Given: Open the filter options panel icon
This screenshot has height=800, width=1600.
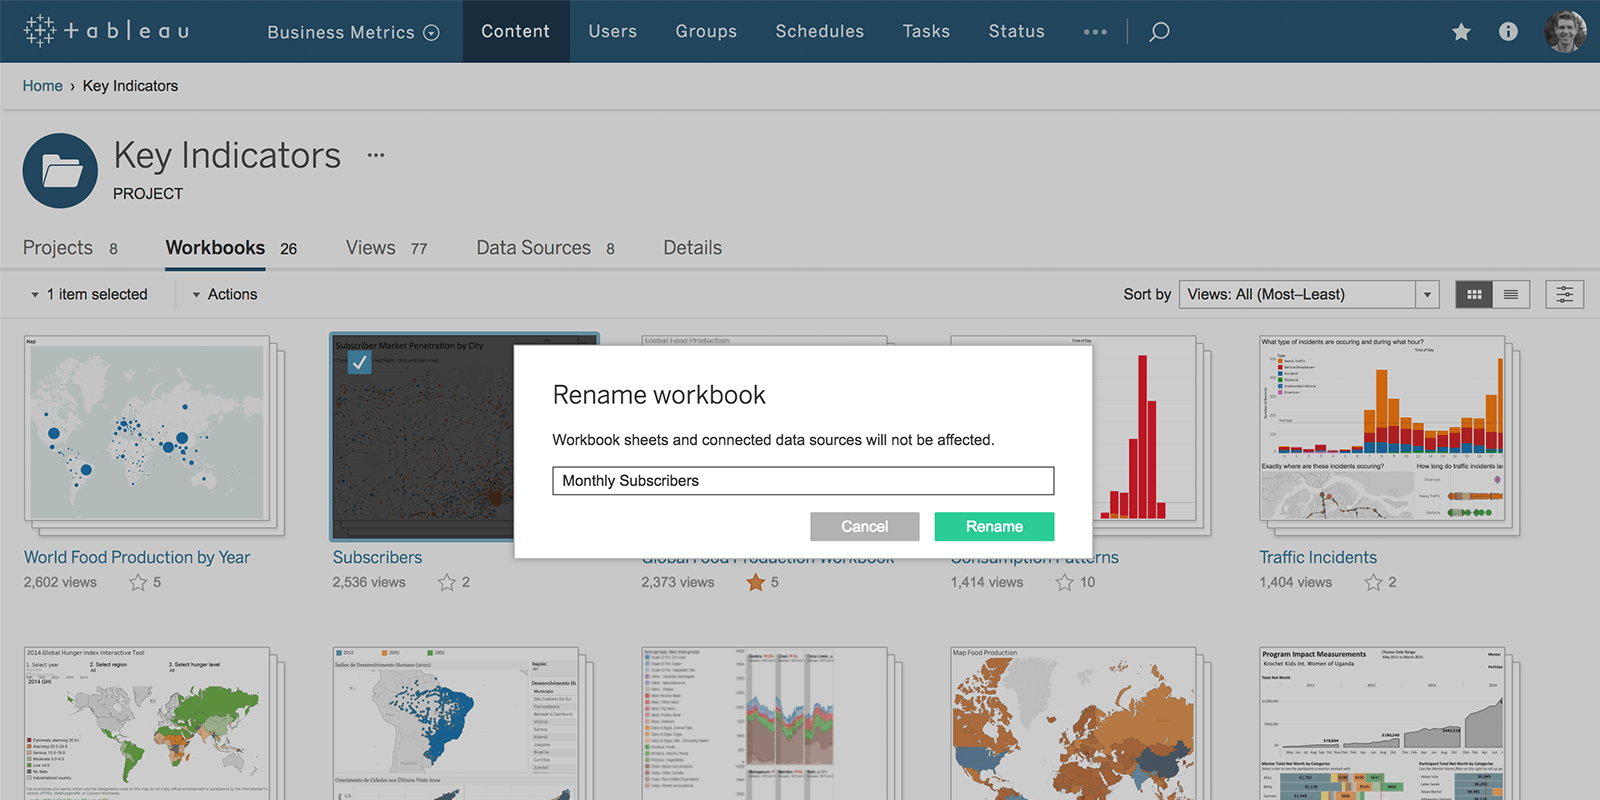Looking at the screenshot, I should point(1565,294).
